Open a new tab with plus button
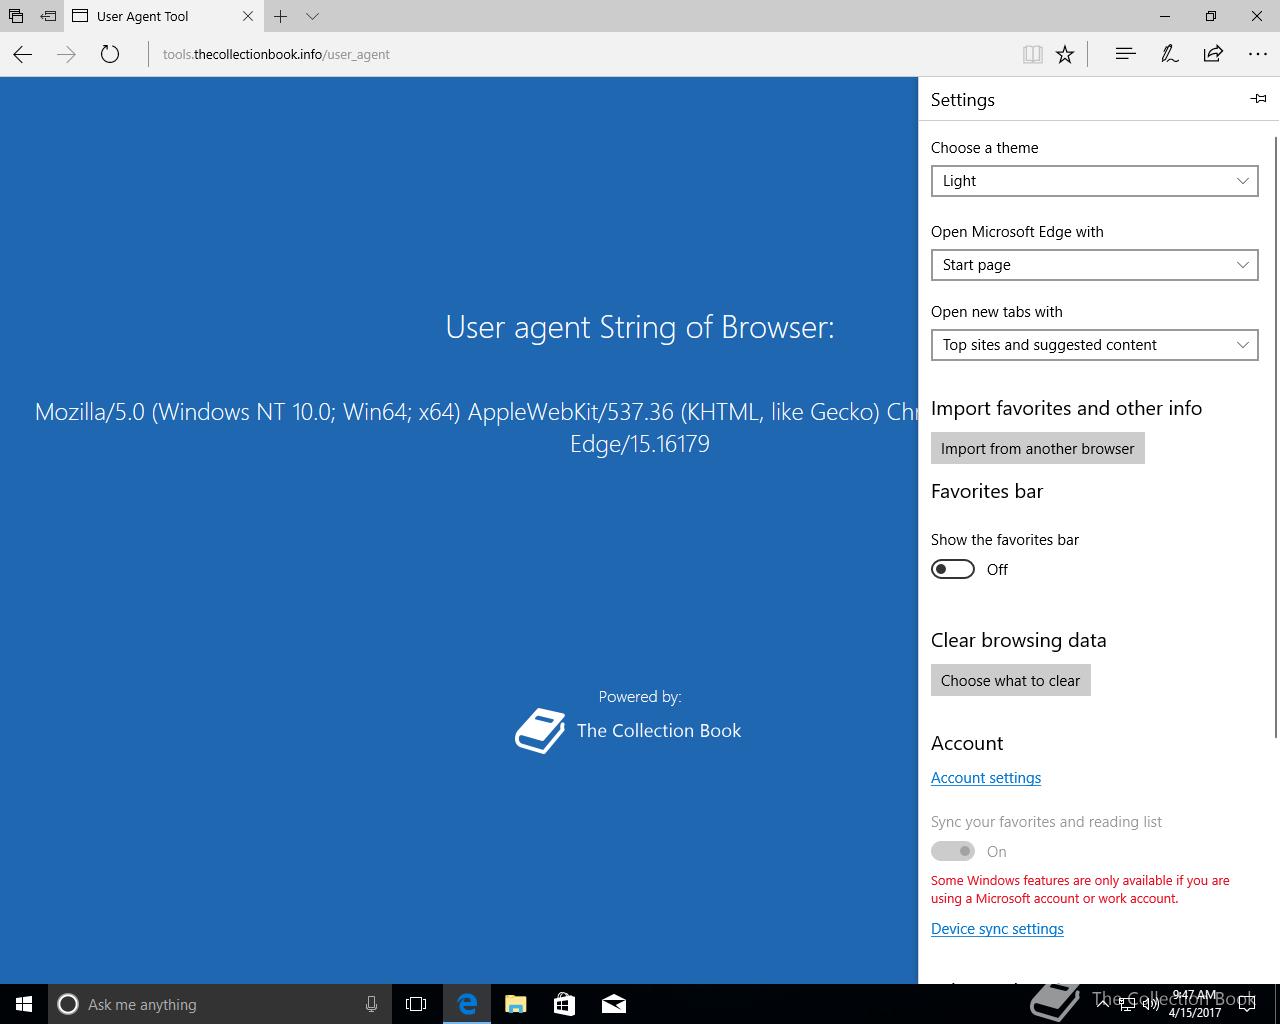The height and width of the screenshot is (1024, 1280). [x=281, y=16]
